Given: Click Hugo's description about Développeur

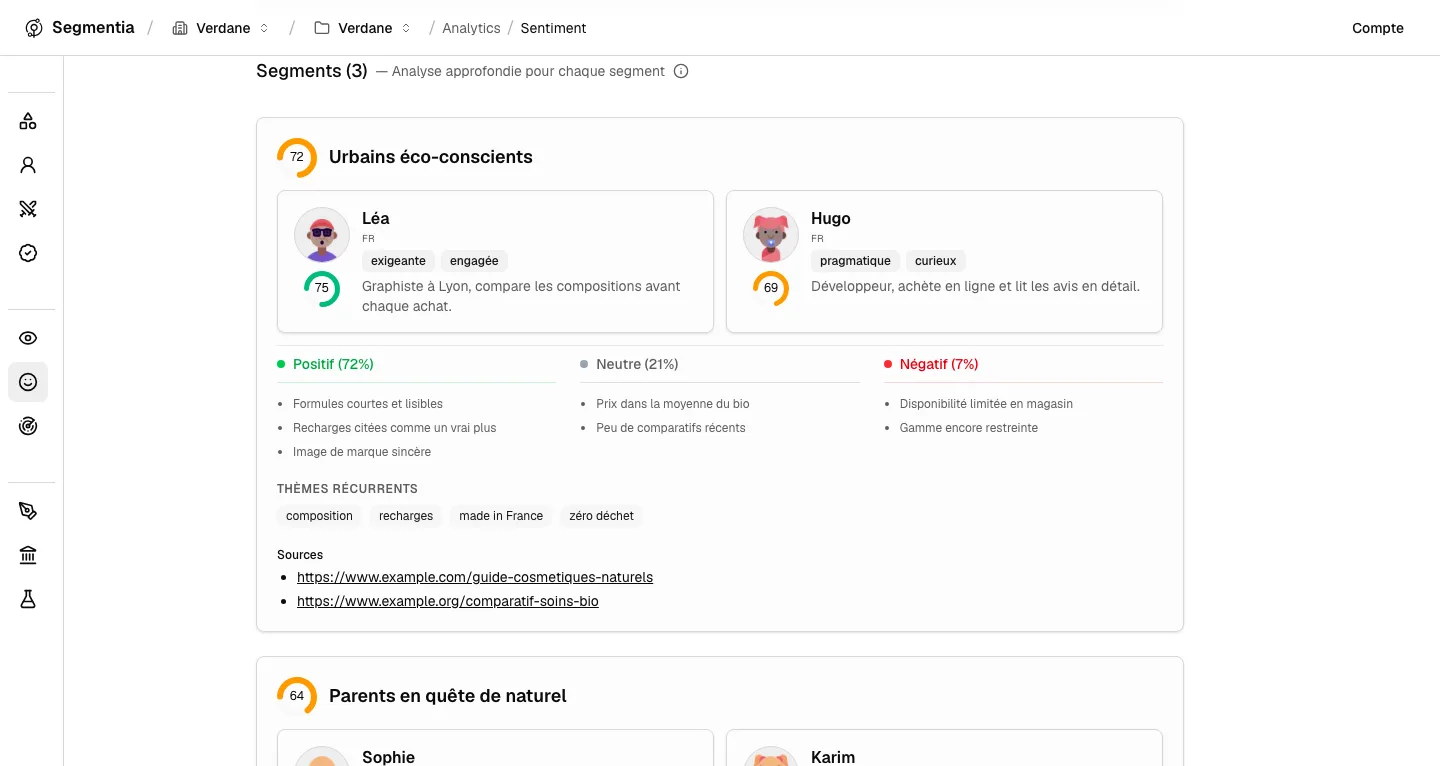Looking at the screenshot, I should (975, 286).
